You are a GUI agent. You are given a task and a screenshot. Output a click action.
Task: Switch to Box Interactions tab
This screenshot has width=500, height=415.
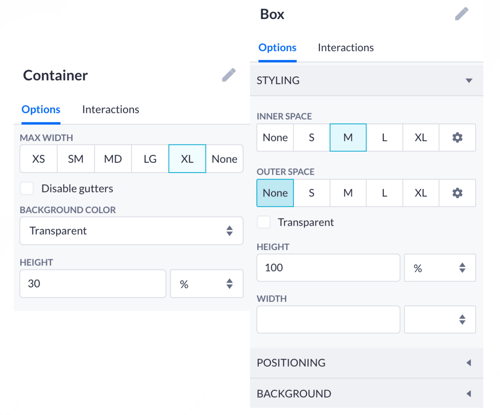346,48
